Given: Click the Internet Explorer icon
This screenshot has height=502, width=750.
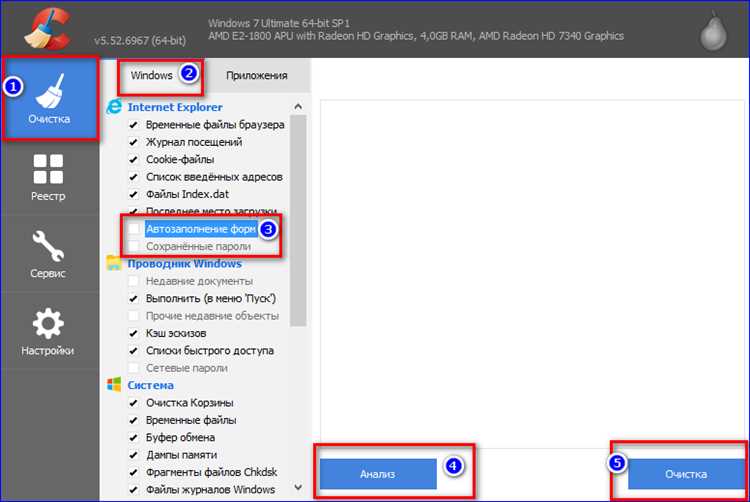Looking at the screenshot, I should (x=114, y=107).
